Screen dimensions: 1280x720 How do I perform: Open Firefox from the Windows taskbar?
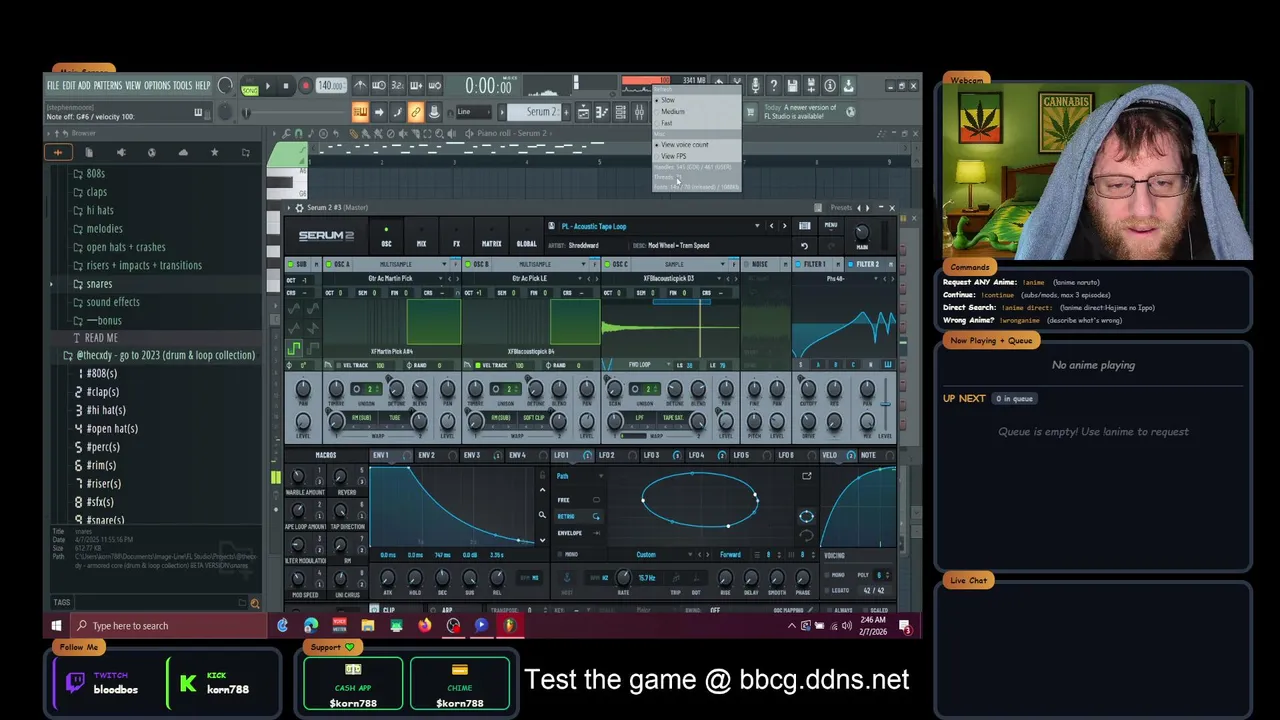[425, 626]
